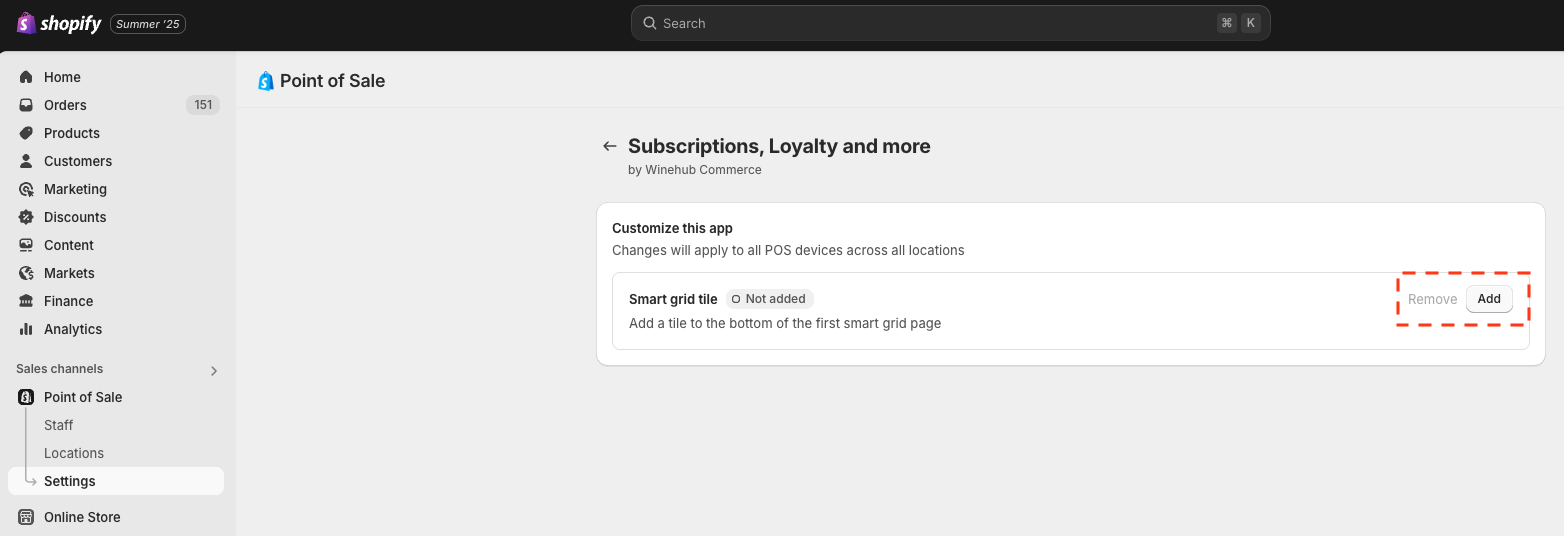Click the Customize this app heading
1564x536 pixels.
click(672, 228)
